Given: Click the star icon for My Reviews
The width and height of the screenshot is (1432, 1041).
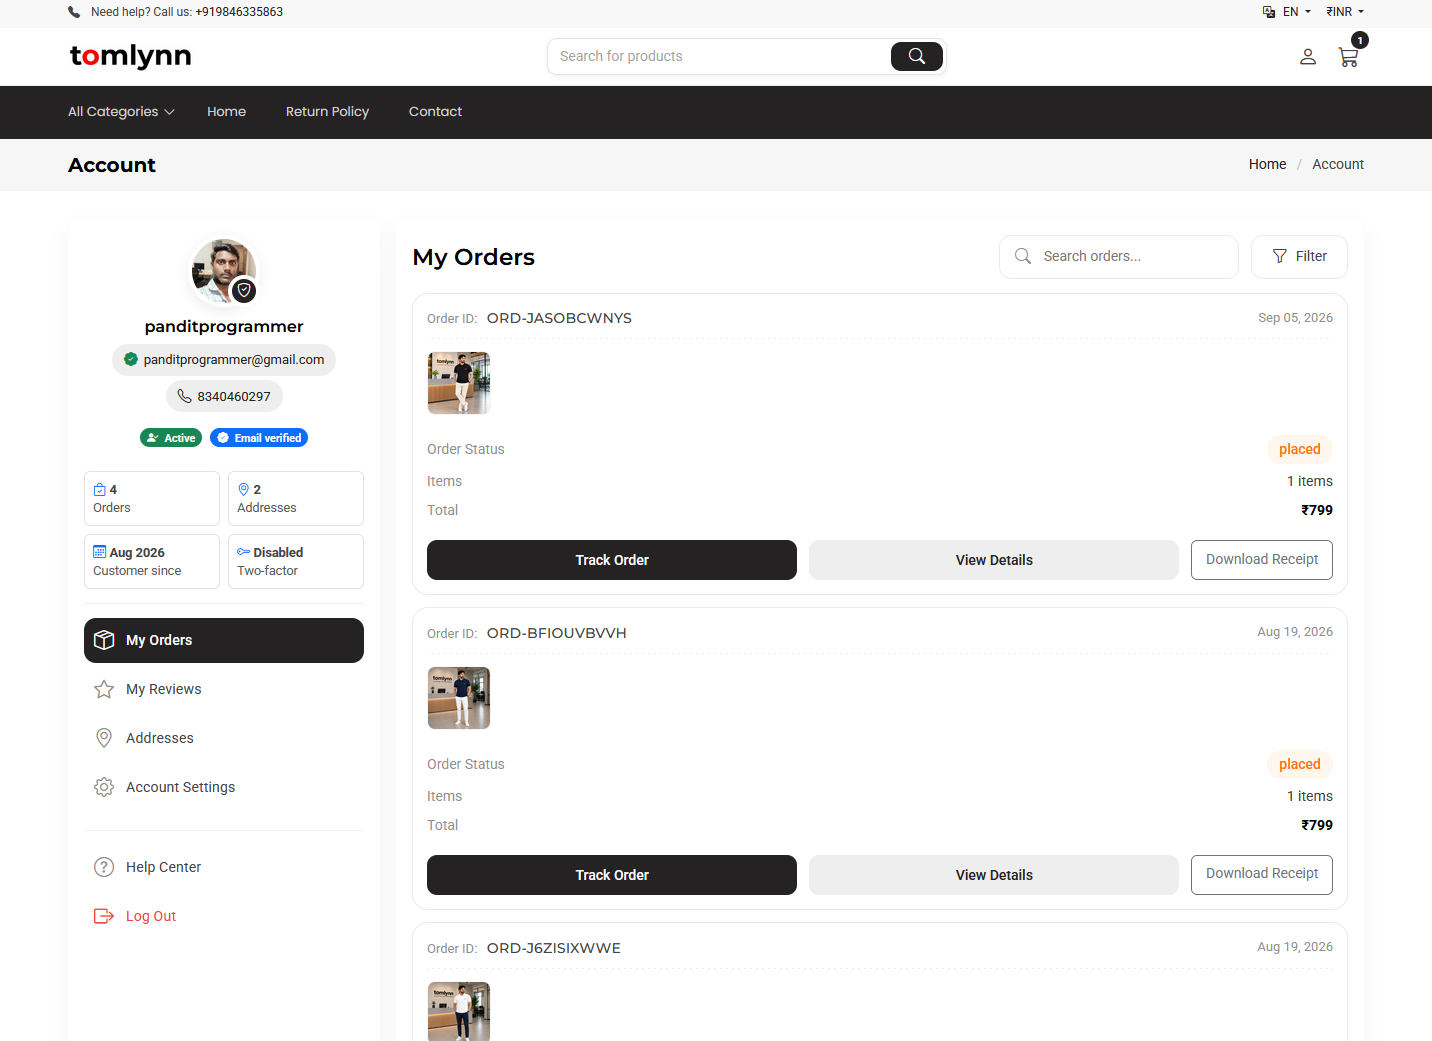Looking at the screenshot, I should click(x=104, y=689).
